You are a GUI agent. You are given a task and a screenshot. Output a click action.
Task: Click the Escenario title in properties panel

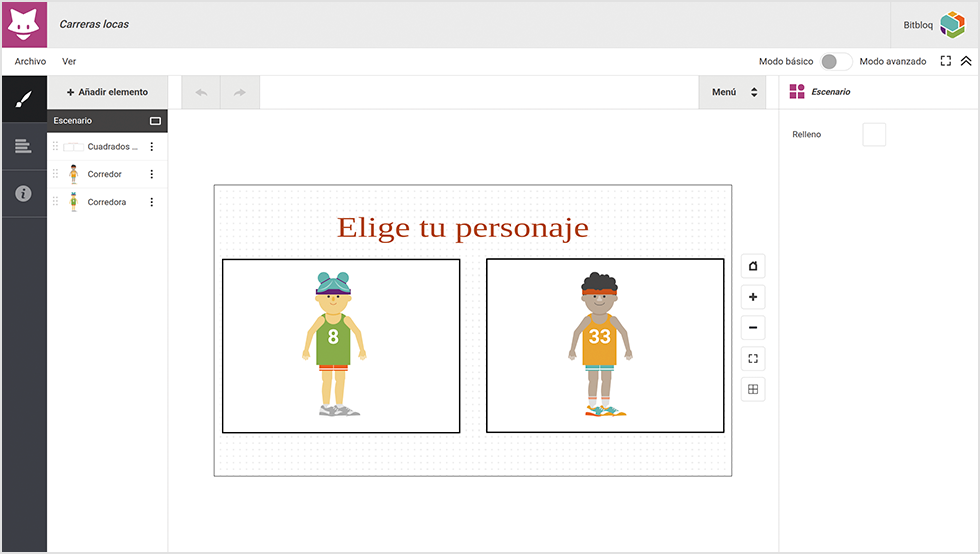click(831, 92)
